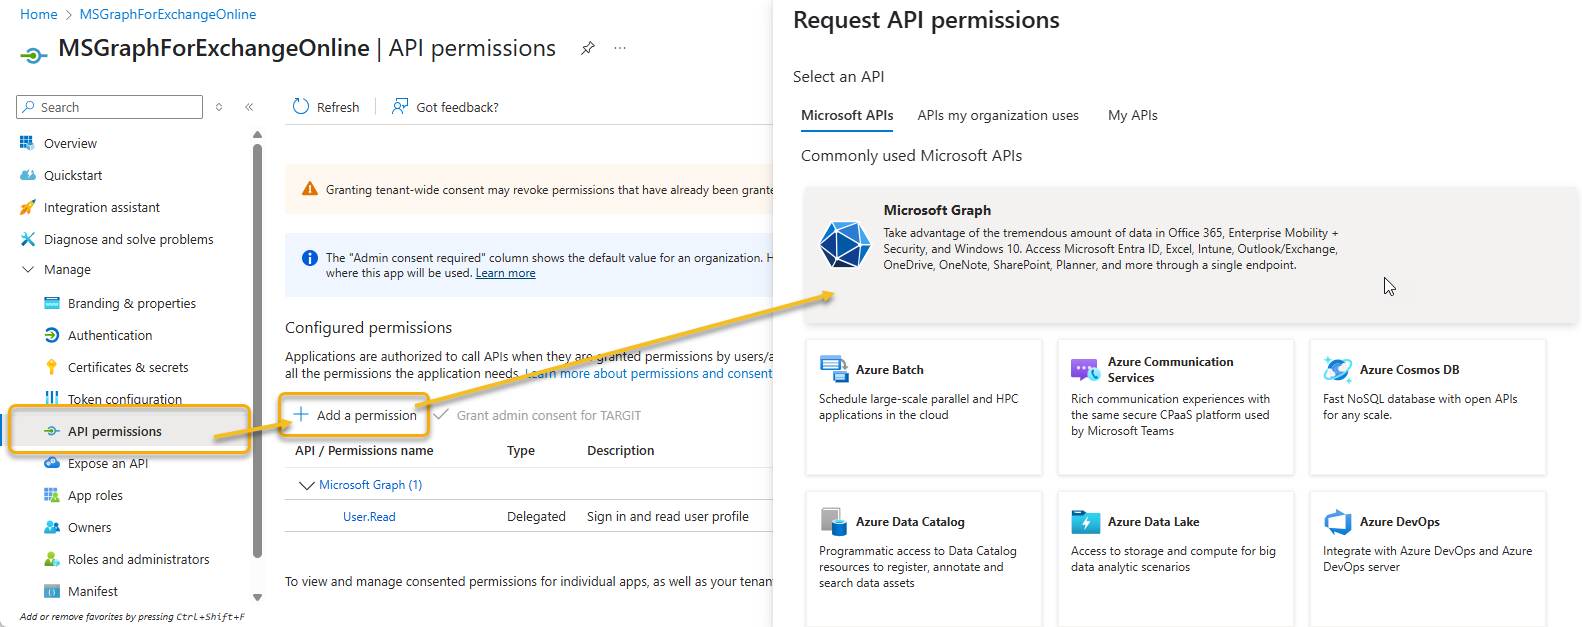Switch to APIs my organization uses tab
This screenshot has height=627, width=1582.
998,115
